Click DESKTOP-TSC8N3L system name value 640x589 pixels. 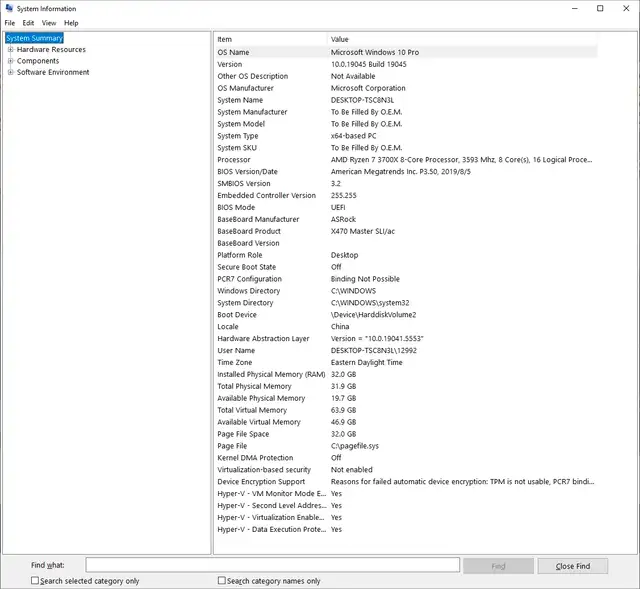click(x=362, y=100)
